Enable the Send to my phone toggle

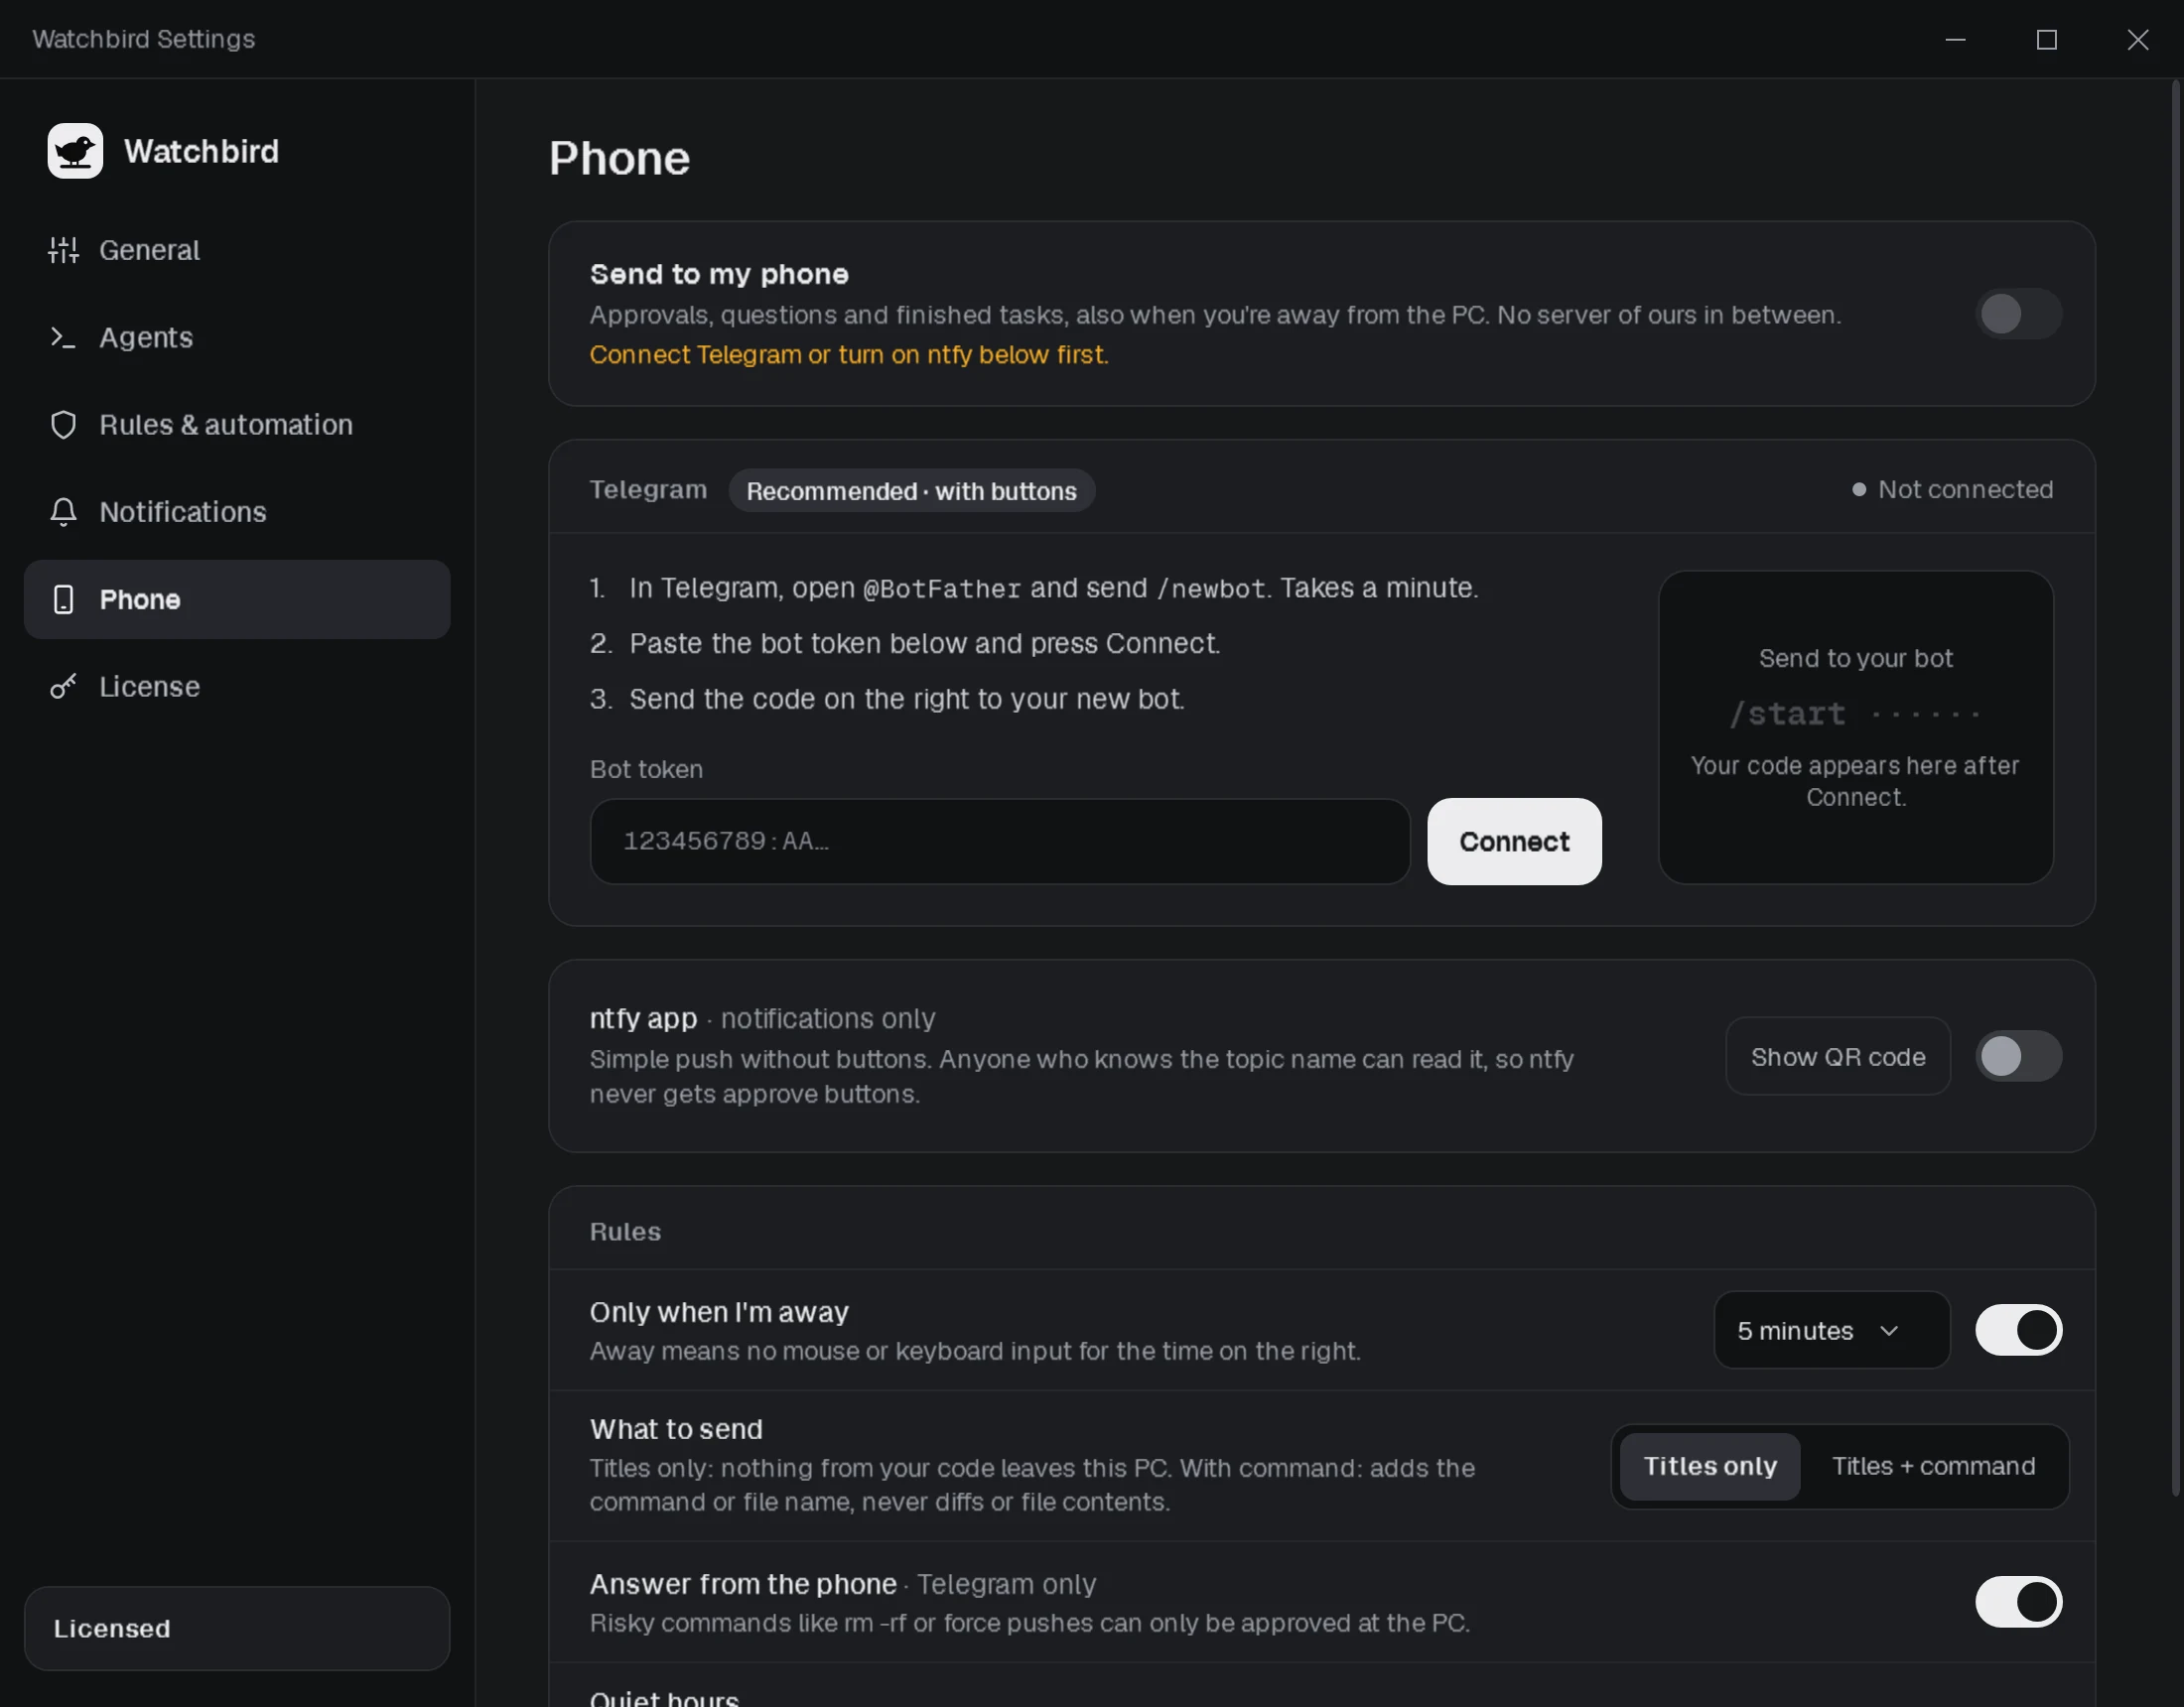2018,314
